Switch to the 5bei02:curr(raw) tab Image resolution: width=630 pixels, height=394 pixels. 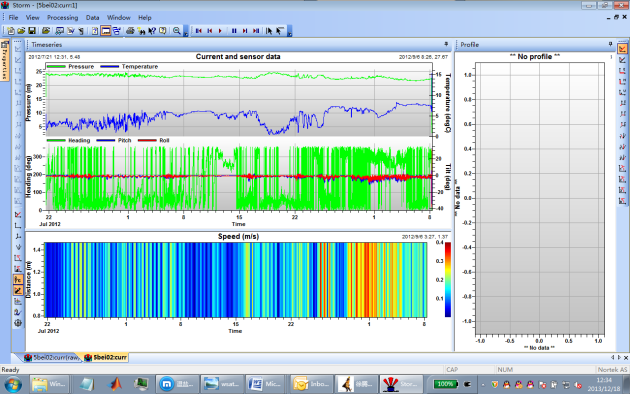[51, 357]
